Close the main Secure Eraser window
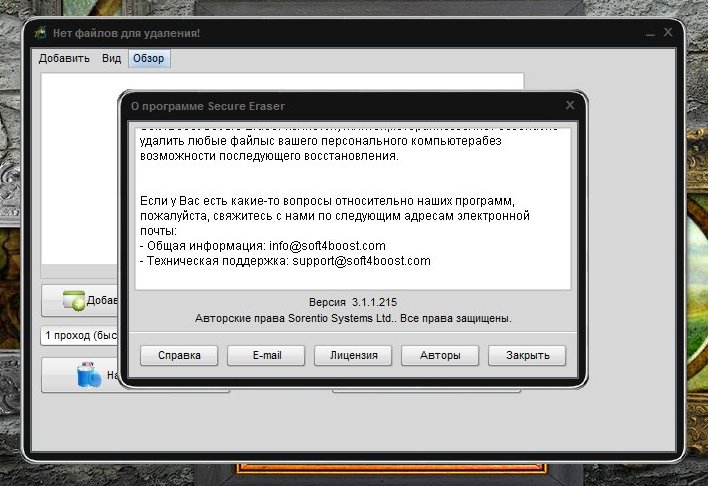708x486 pixels. click(x=668, y=33)
